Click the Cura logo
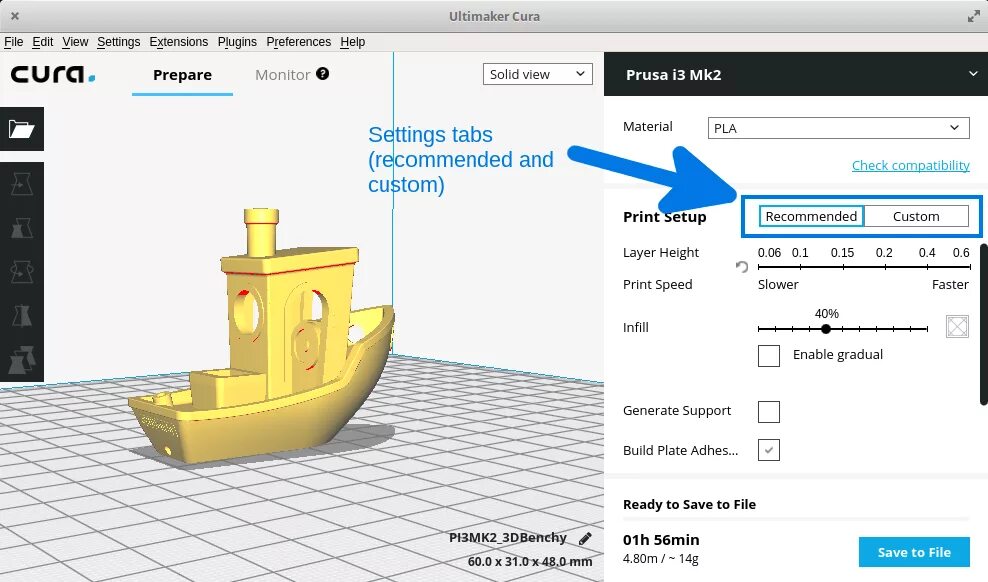 pos(53,74)
